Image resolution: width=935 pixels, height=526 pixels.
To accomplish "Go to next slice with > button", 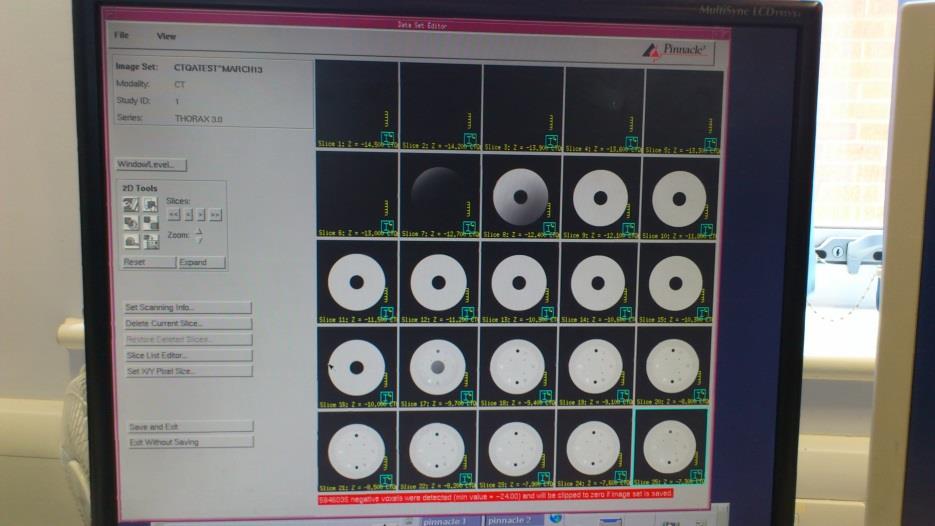I will (201, 215).
